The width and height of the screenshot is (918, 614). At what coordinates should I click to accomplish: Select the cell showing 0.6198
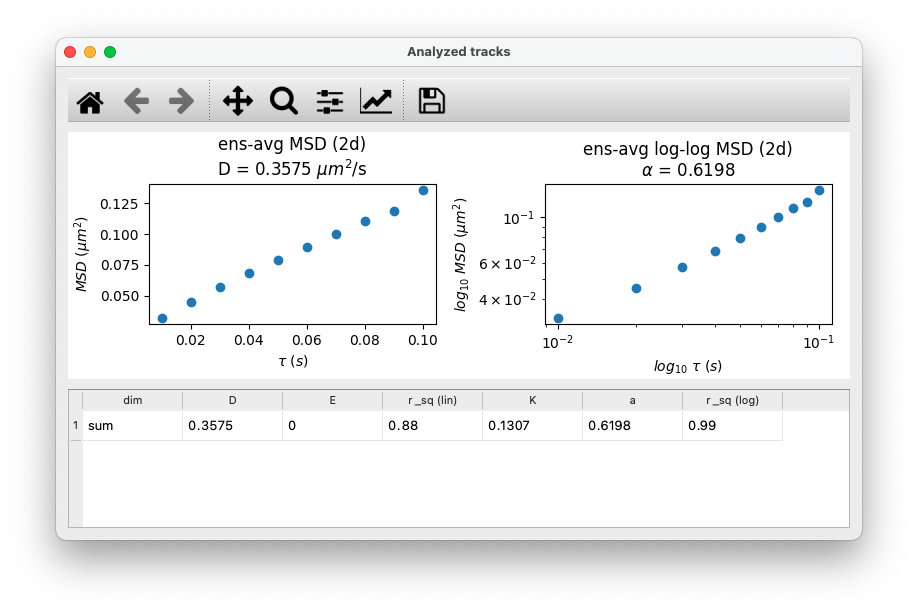(632, 426)
